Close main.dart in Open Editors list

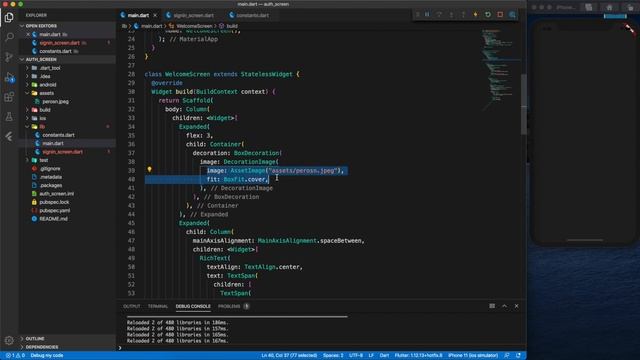pos(28,34)
